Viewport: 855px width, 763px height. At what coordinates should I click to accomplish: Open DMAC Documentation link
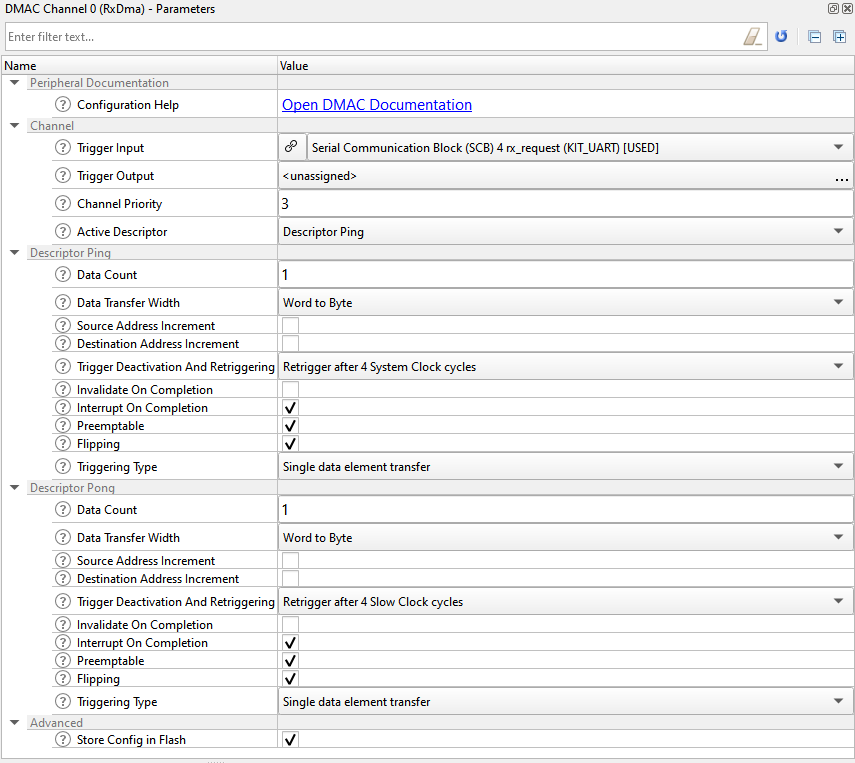click(x=377, y=105)
